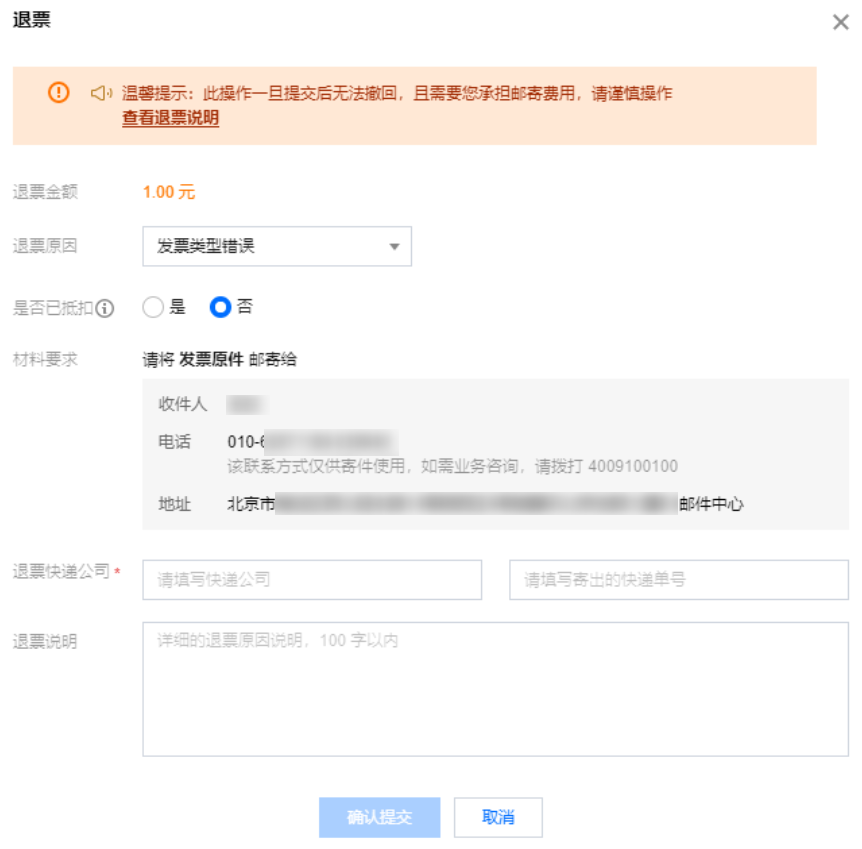Click the 退票说明 text area

[495, 689]
